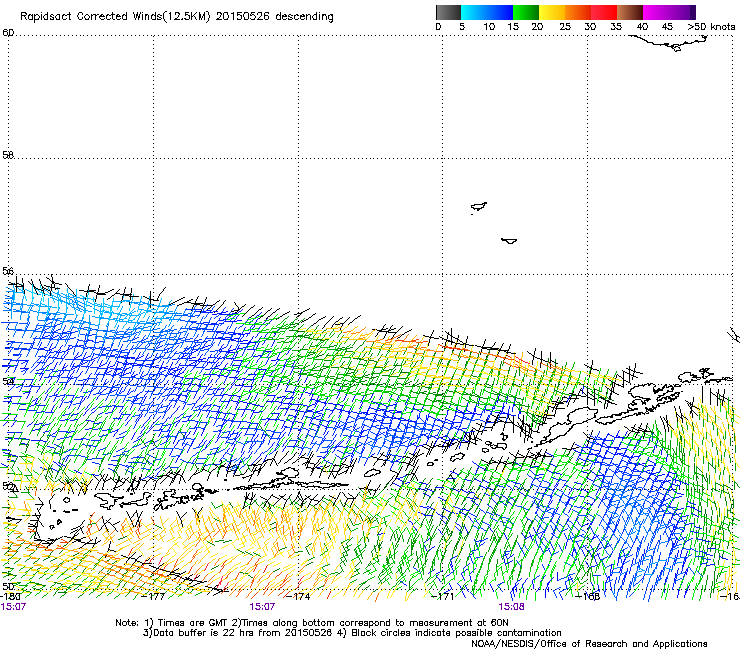Image resolution: width=740 pixels, height=650 pixels.
Task: Click the orange 25-30 knots legend segment
Action: click(577, 12)
